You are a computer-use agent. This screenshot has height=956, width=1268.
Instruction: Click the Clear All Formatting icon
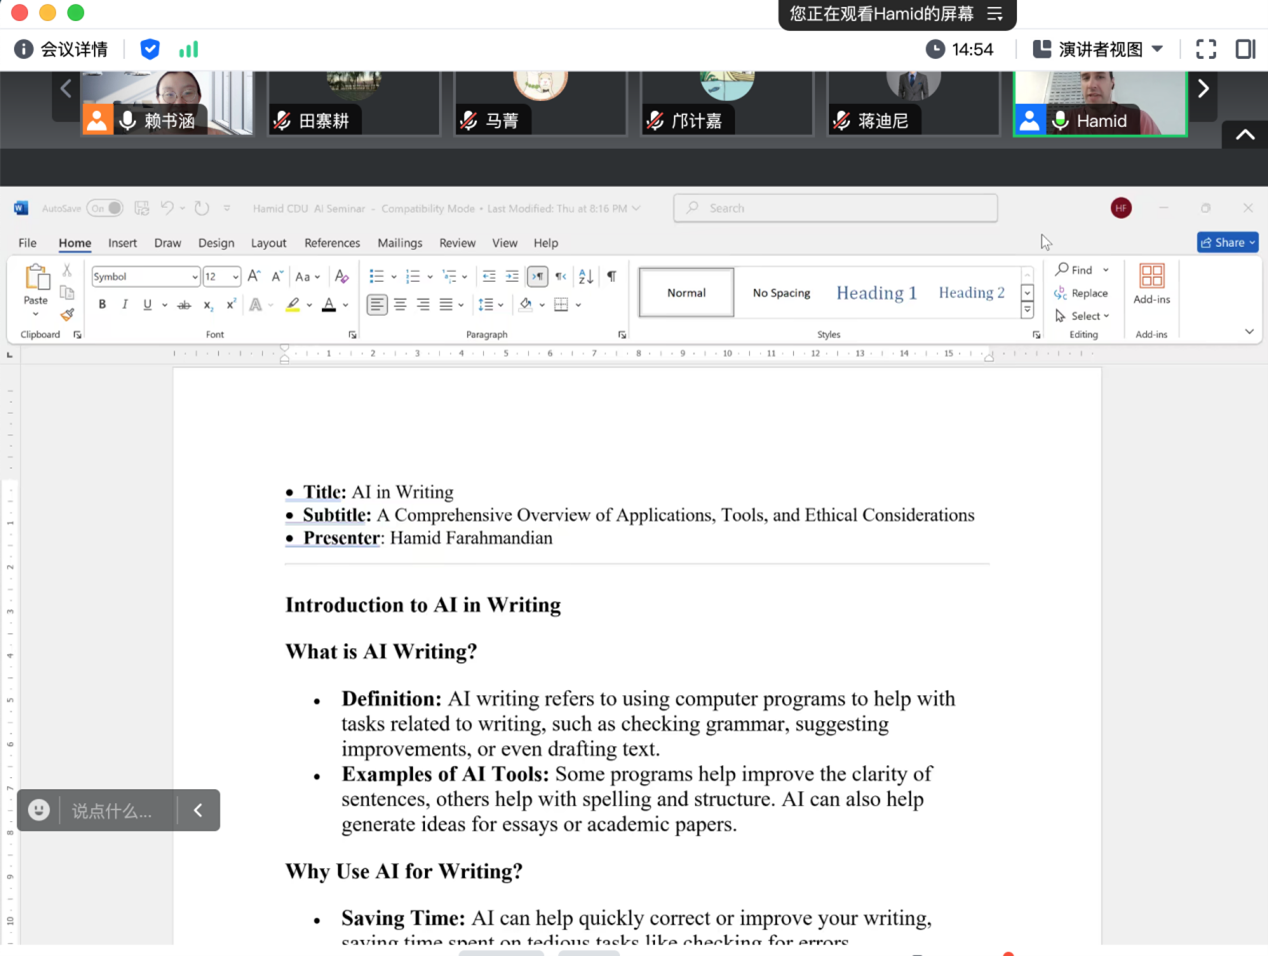(342, 277)
